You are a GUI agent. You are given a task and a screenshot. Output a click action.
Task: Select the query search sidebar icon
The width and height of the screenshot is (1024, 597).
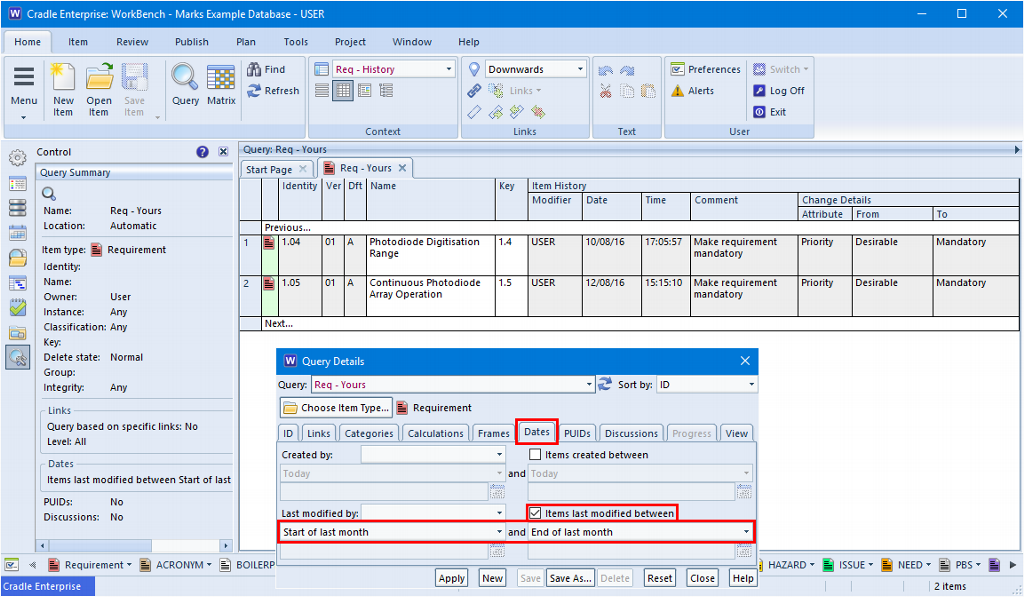[18, 357]
